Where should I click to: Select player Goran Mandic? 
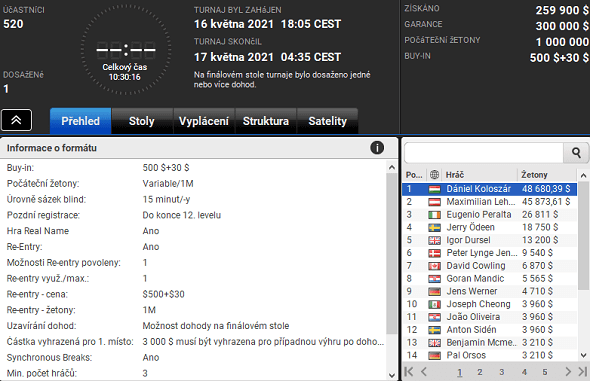pos(489,278)
